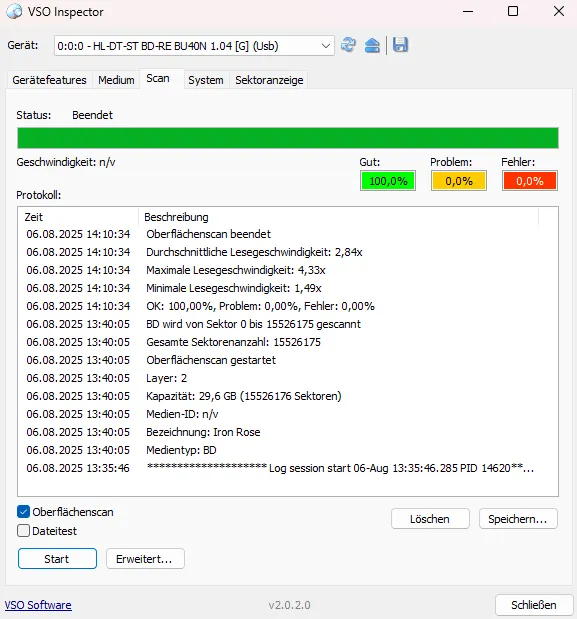Minimize the VSO Inspector window
Image resolution: width=577 pixels, height=619 pixels.
[468, 11]
